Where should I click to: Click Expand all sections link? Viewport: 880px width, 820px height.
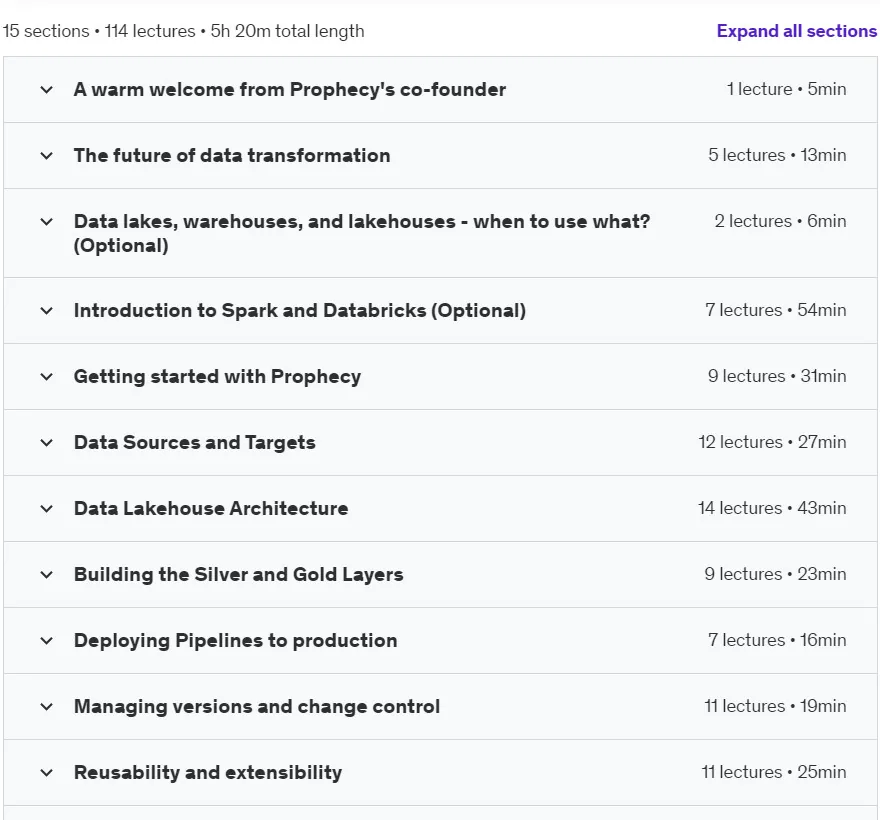tap(796, 31)
